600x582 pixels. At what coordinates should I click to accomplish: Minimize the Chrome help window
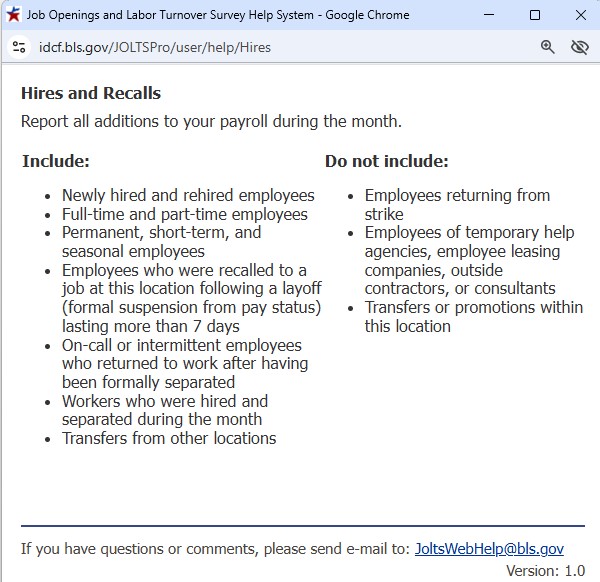(489, 15)
